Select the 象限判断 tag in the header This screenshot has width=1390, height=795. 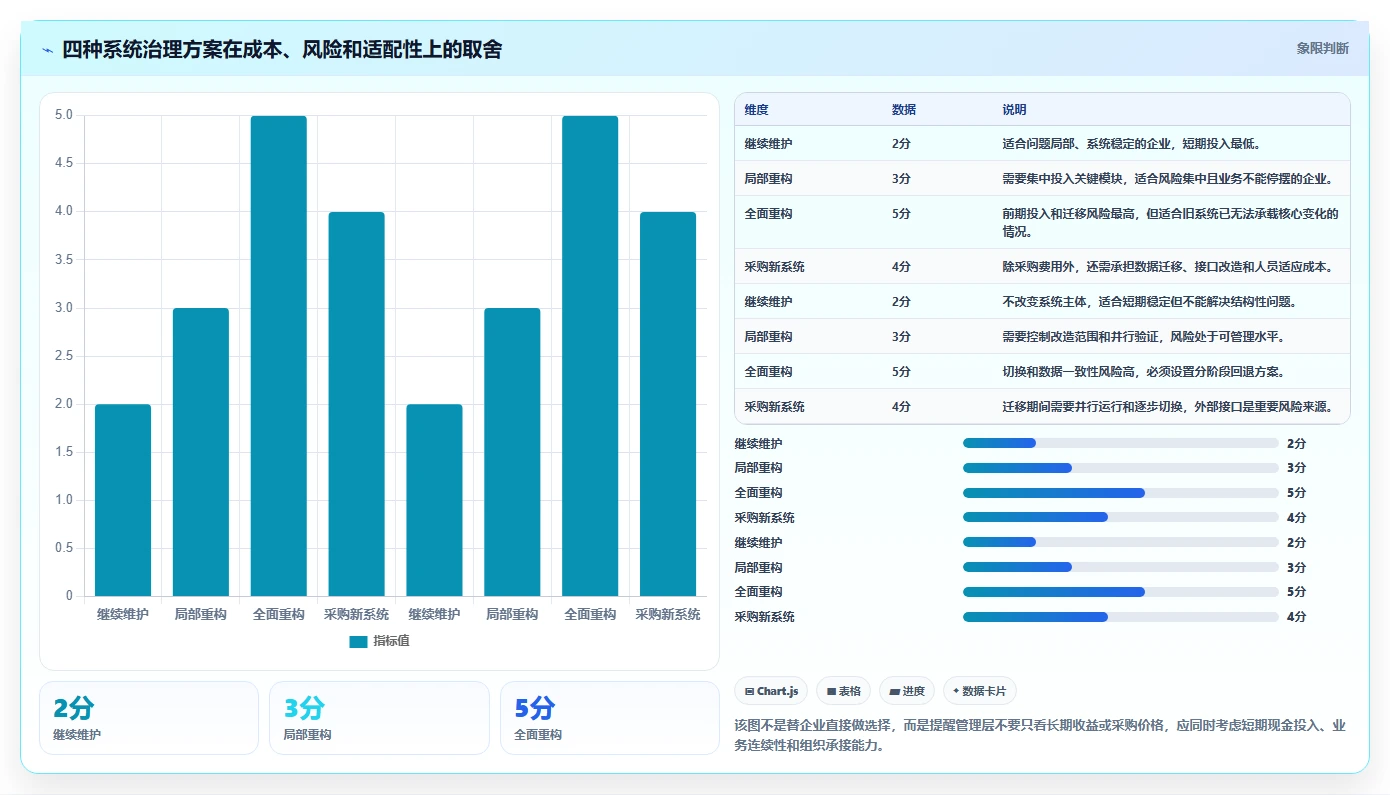point(1322,48)
